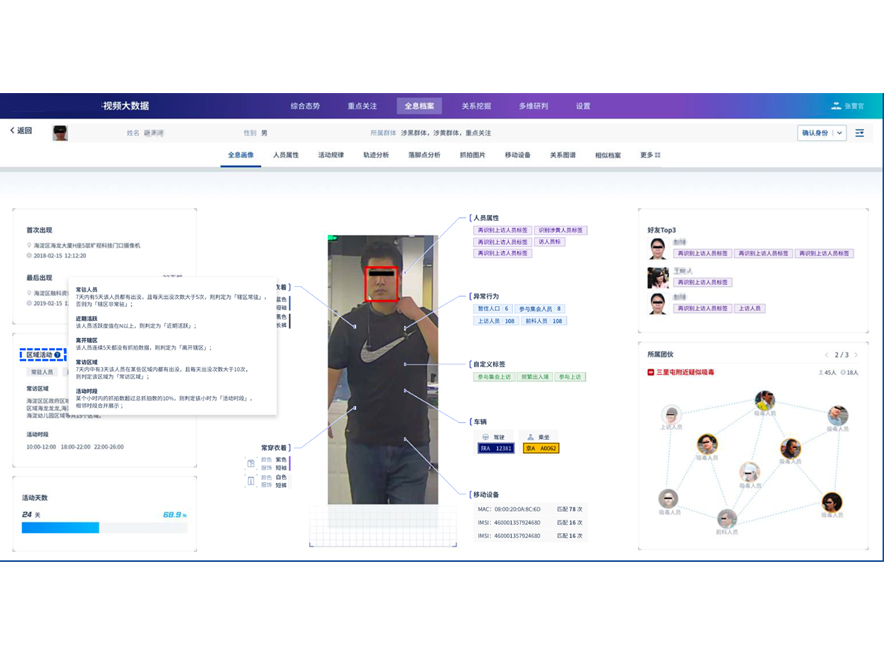
Task: Click the help icon next to 区域活动
Action: click(x=57, y=355)
